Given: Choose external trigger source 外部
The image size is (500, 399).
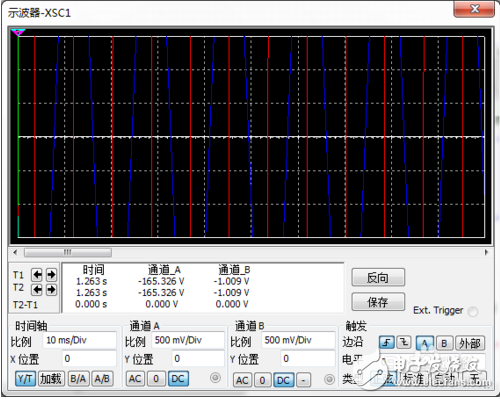Looking at the screenshot, I should click(470, 343).
